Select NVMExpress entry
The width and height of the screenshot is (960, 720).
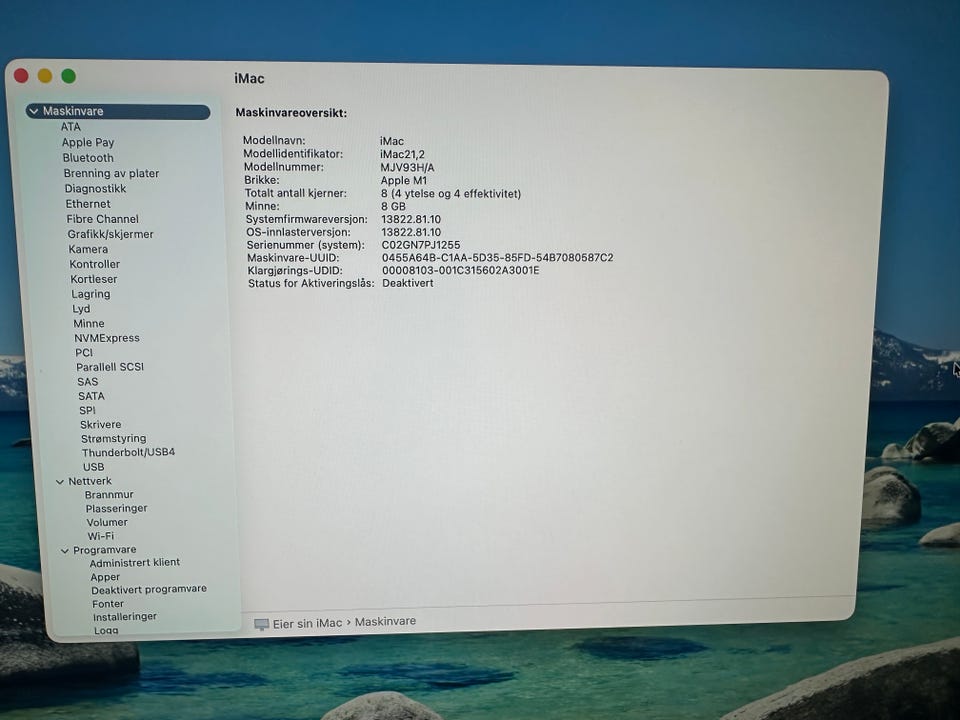[x=107, y=338]
